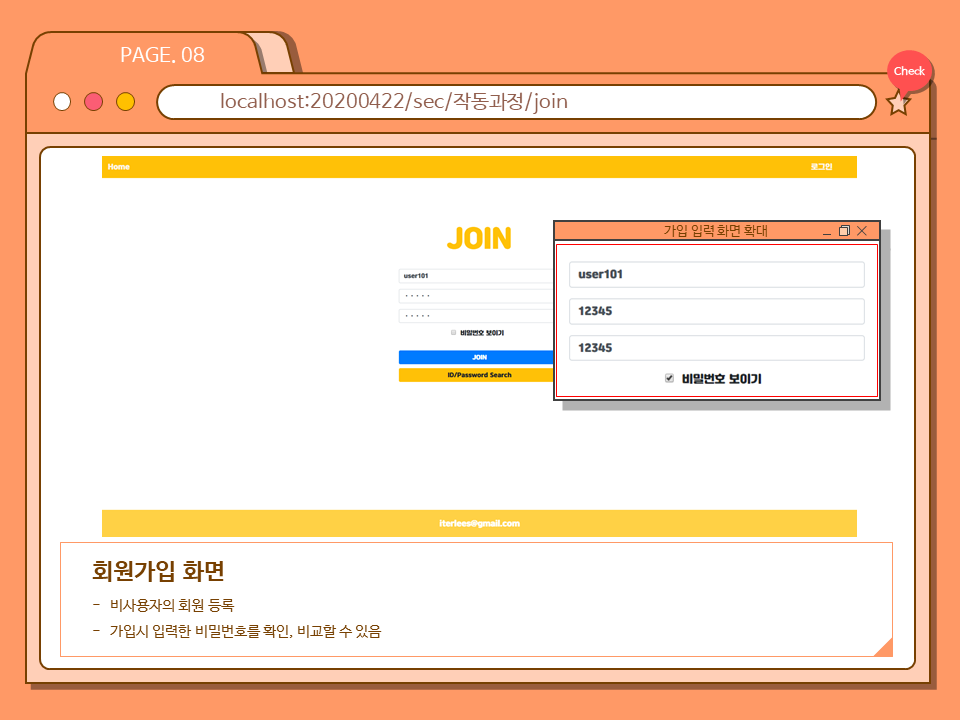The image size is (960, 720).
Task: Click the localhost address bar
Action: coord(515,102)
